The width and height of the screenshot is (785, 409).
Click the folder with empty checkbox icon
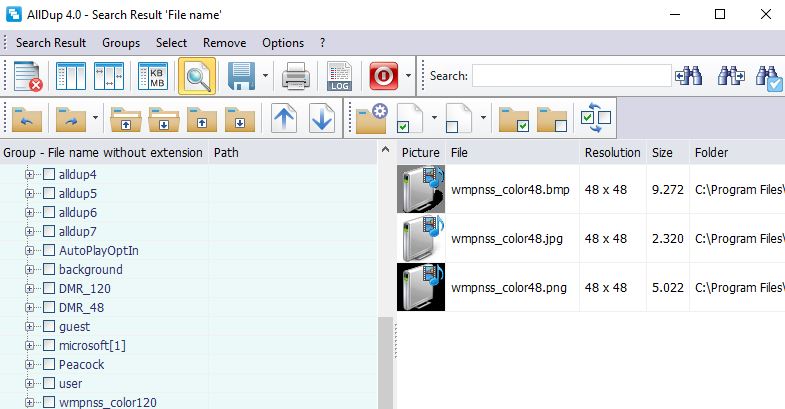(552, 119)
